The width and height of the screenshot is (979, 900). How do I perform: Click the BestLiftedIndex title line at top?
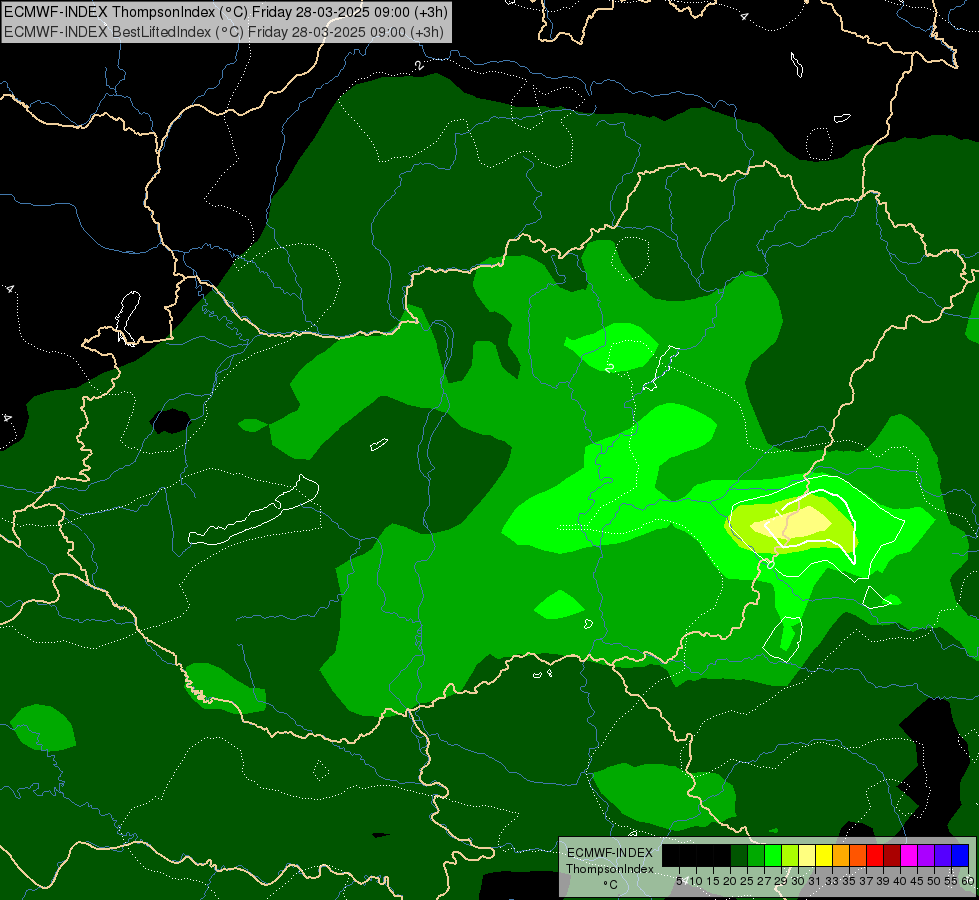click(x=224, y=32)
